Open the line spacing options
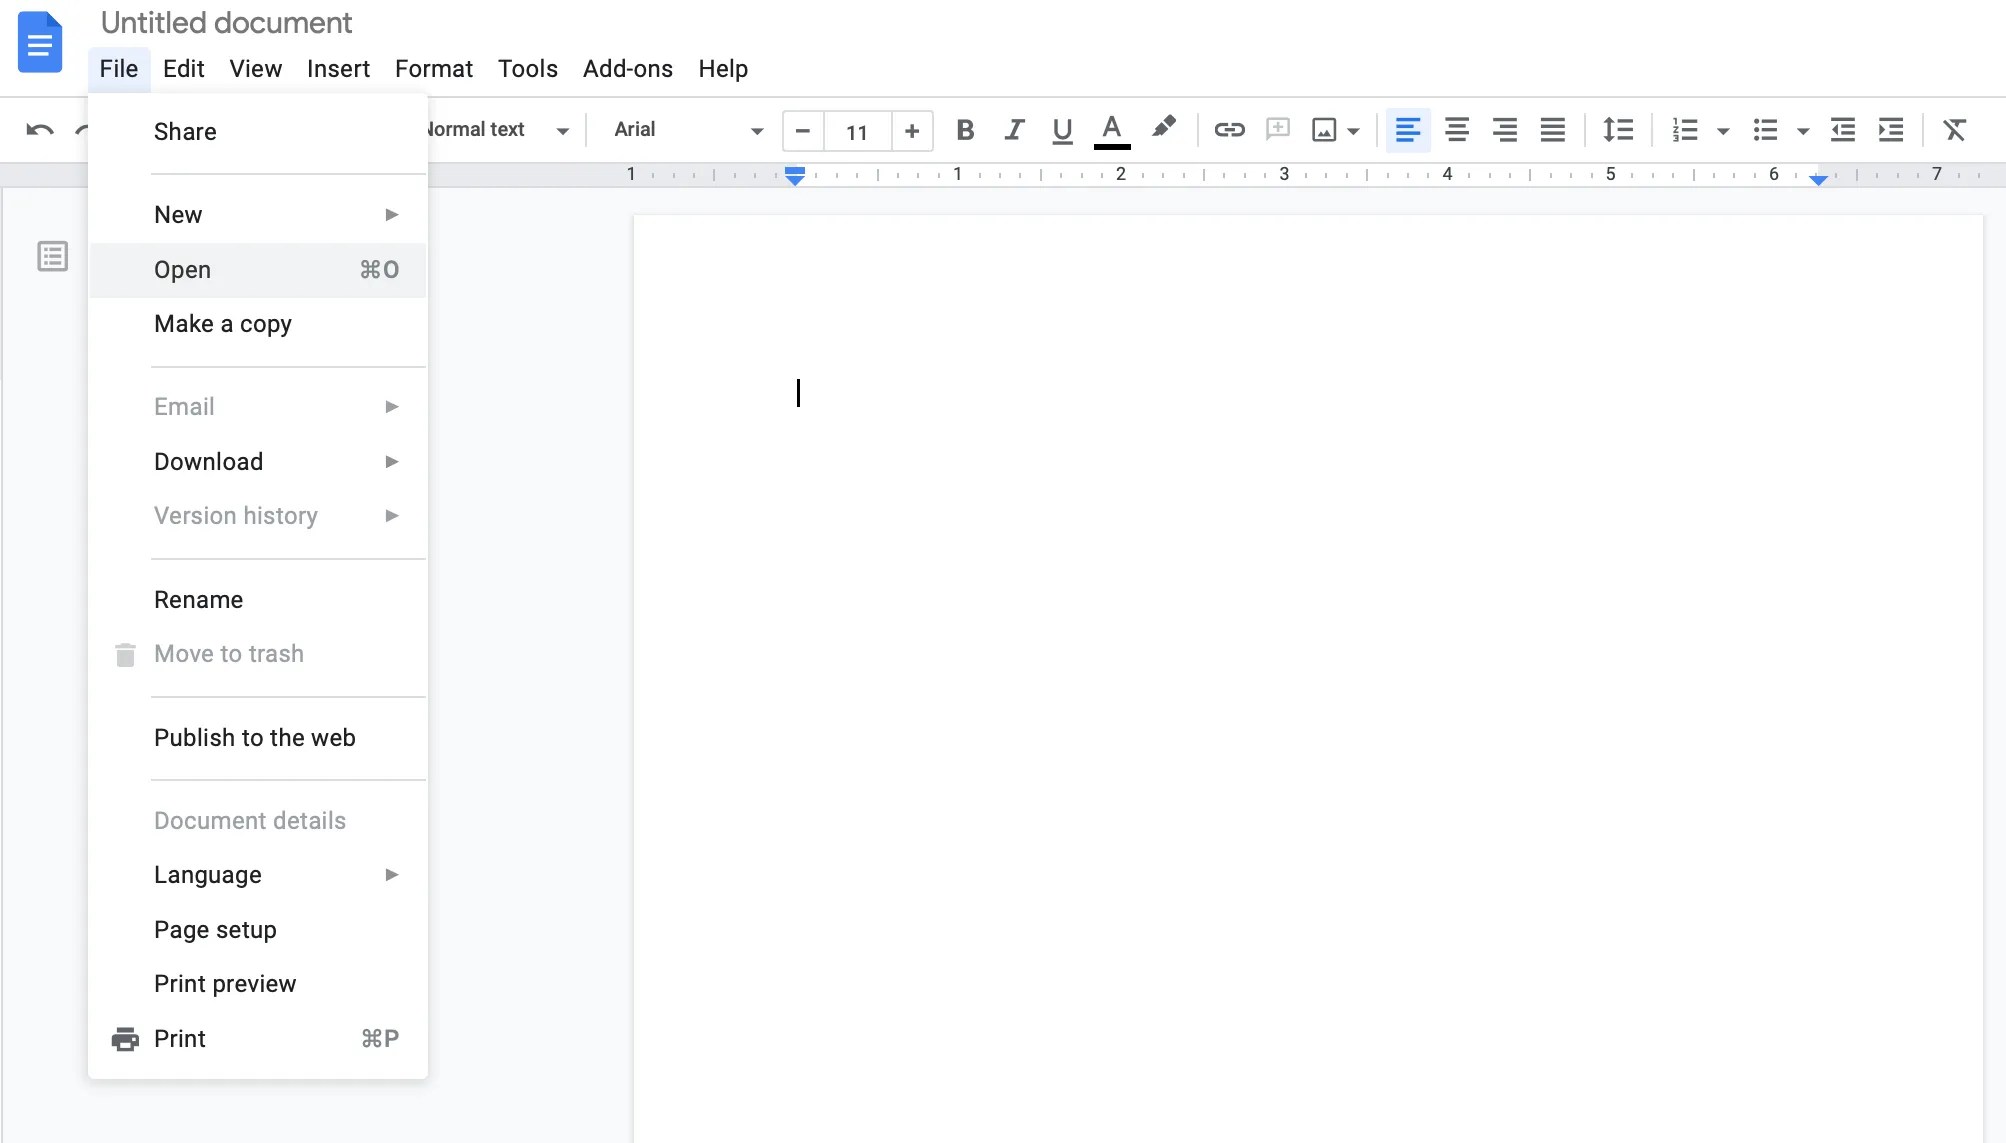The height and width of the screenshot is (1143, 2006). coord(1617,130)
